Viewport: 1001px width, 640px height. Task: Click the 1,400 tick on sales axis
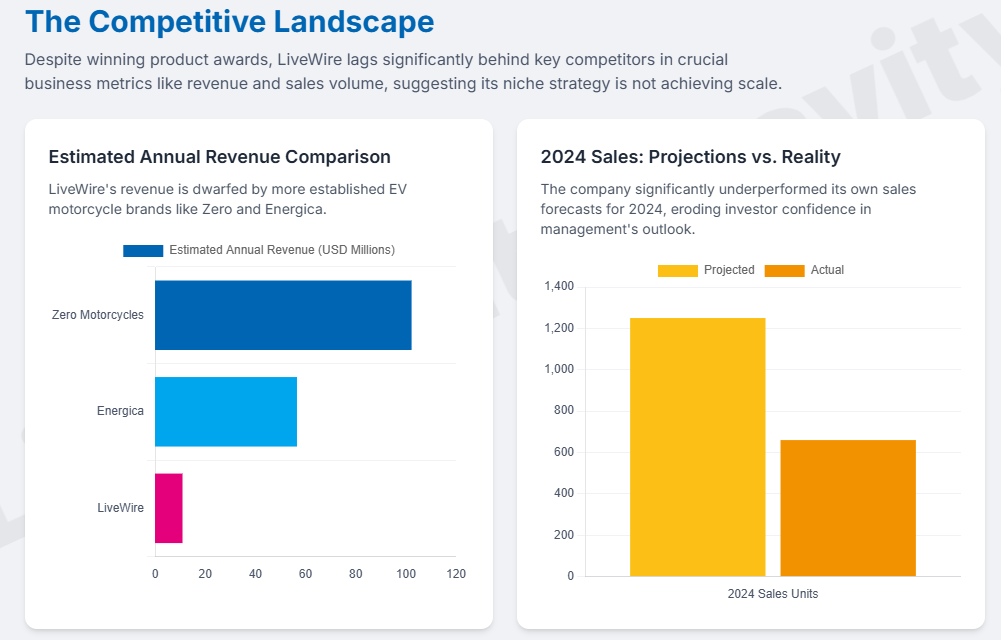(x=559, y=287)
